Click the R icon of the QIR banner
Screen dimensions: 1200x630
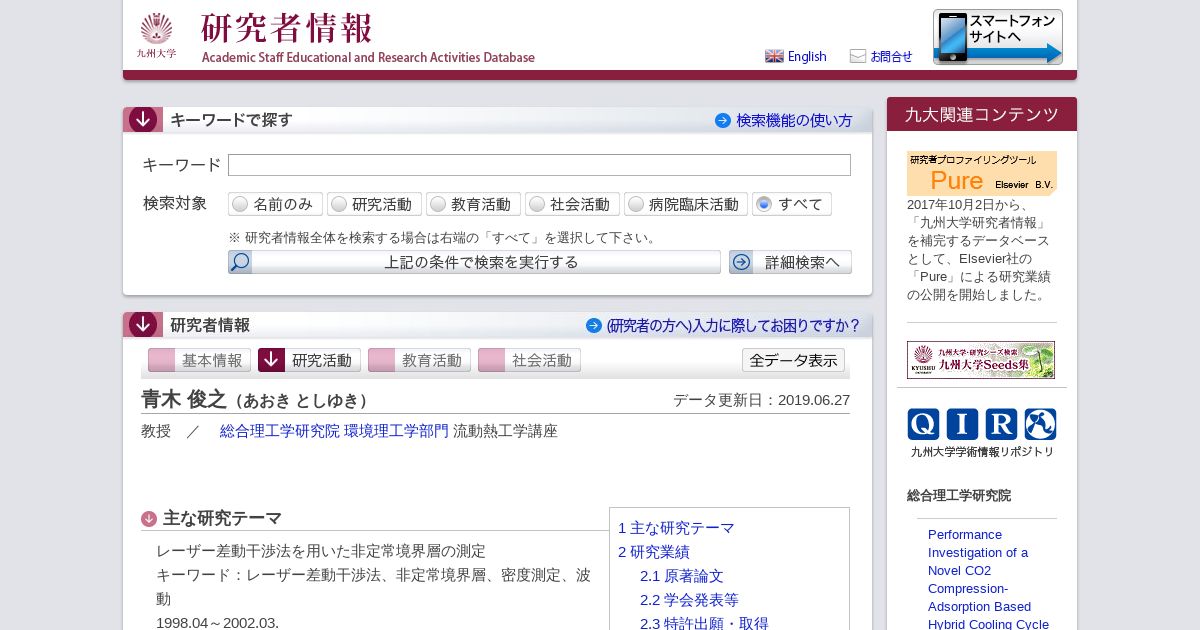click(x=1001, y=424)
